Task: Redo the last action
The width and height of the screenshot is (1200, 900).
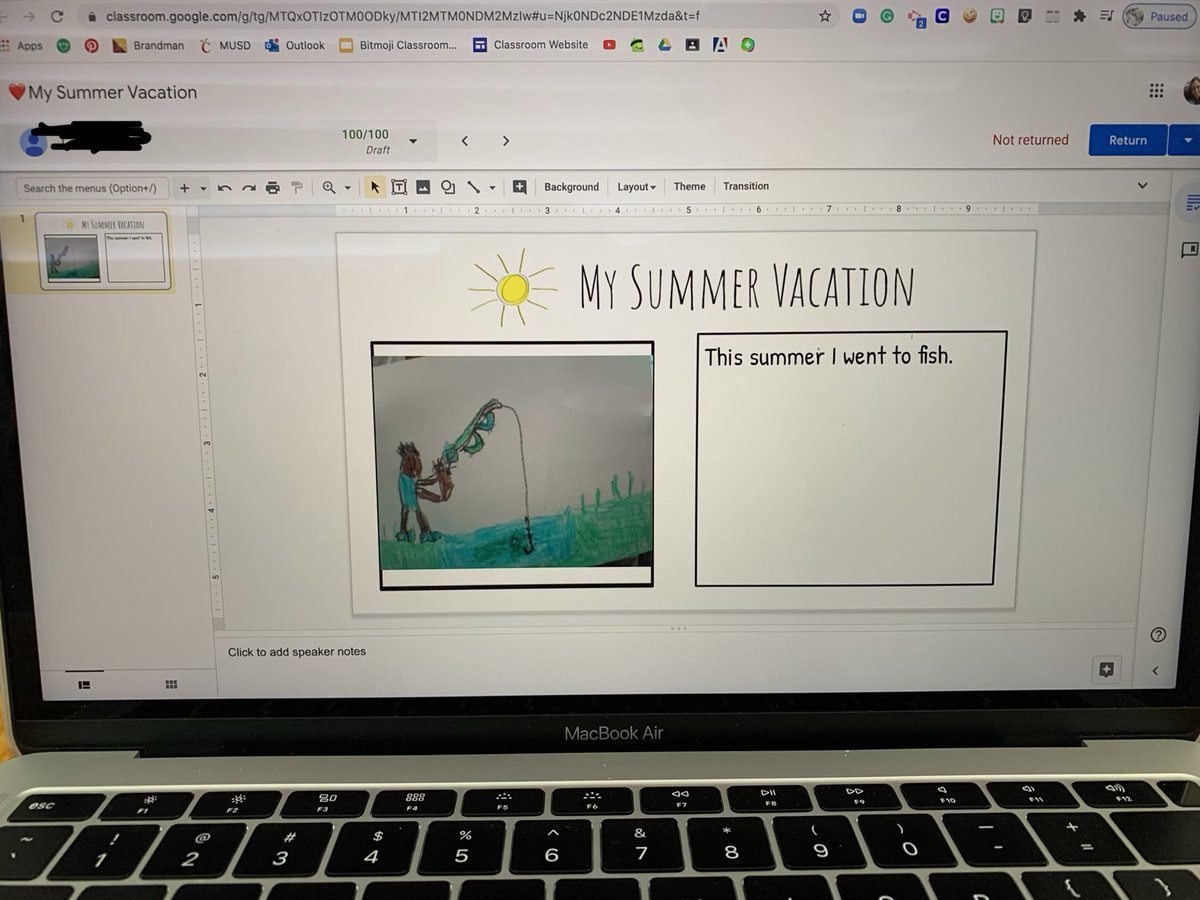Action: coord(248,188)
